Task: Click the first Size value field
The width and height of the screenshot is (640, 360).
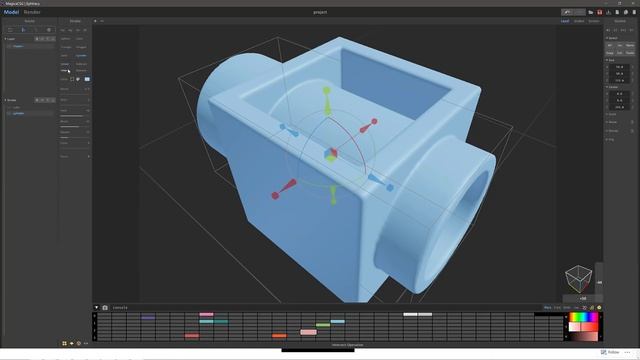Action: coord(620,67)
